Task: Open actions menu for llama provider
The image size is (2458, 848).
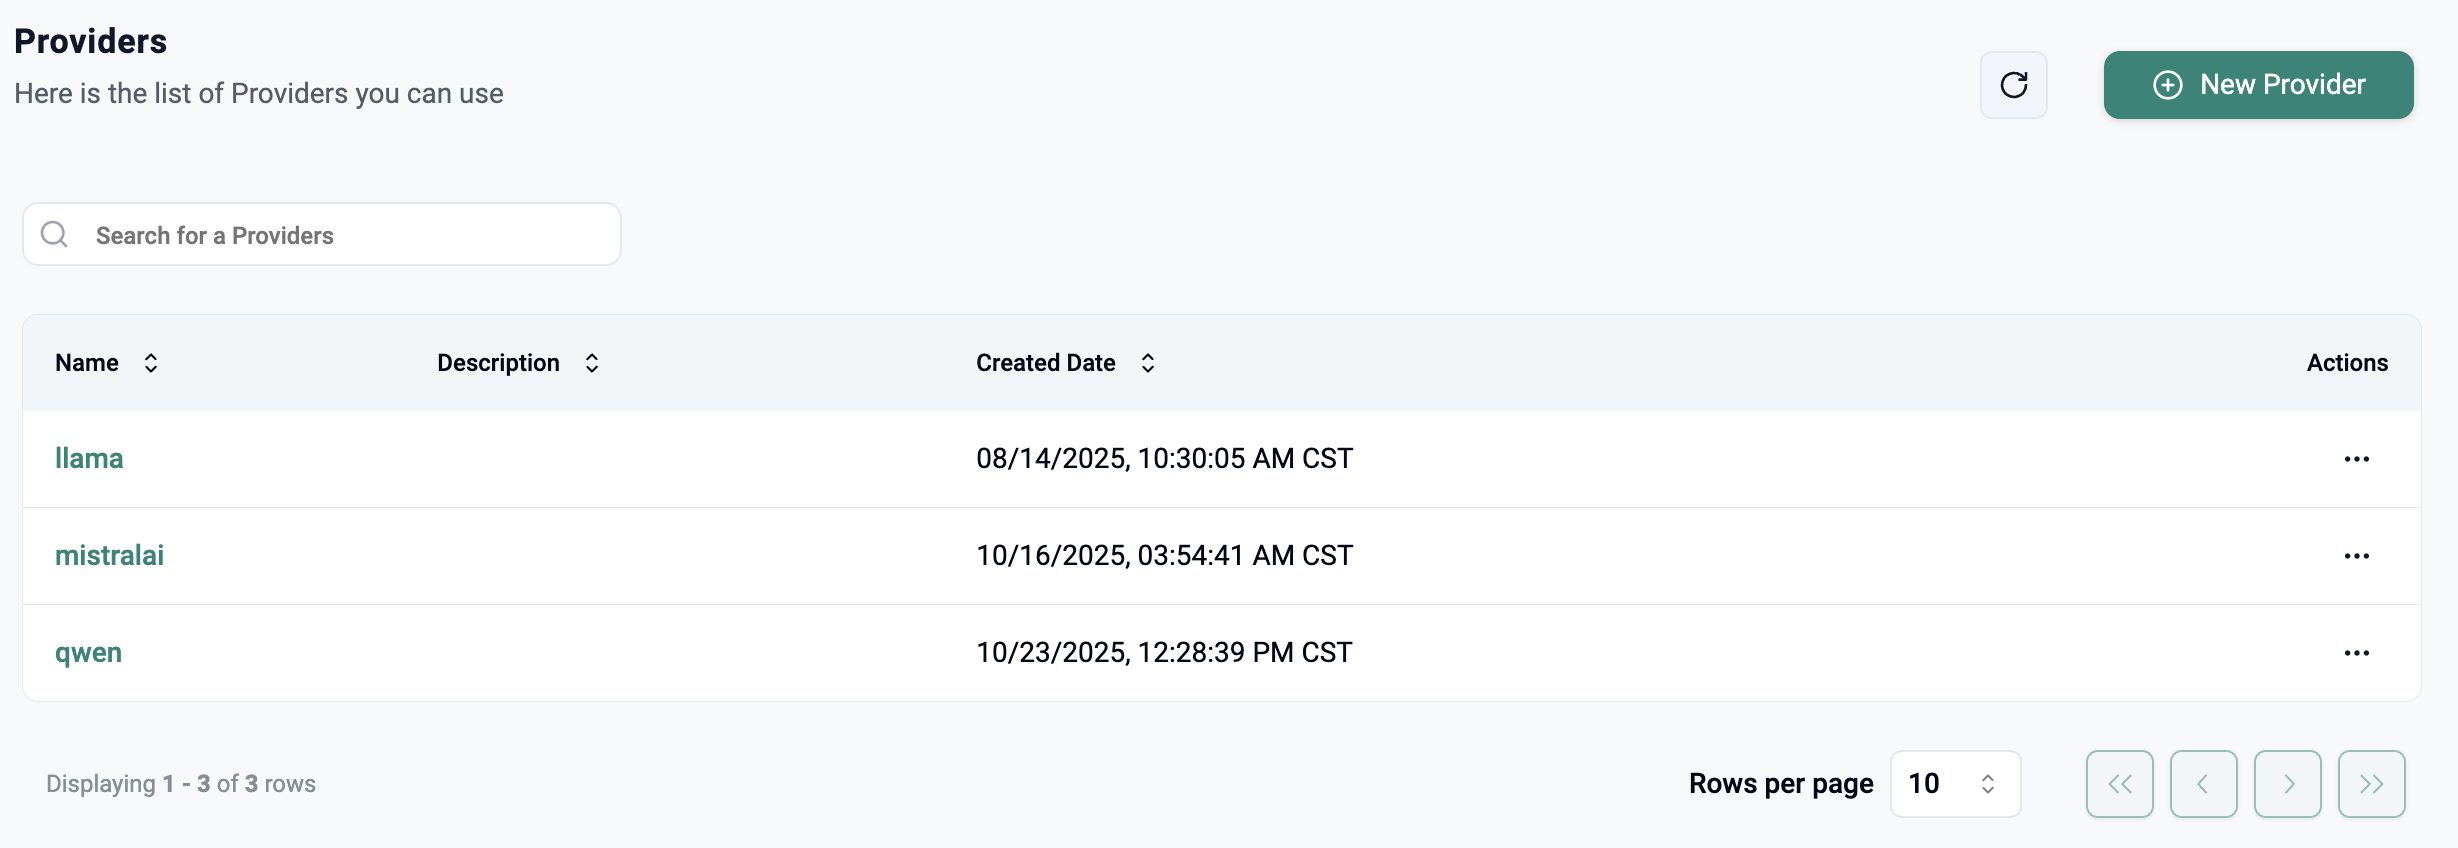Action: click(2356, 459)
